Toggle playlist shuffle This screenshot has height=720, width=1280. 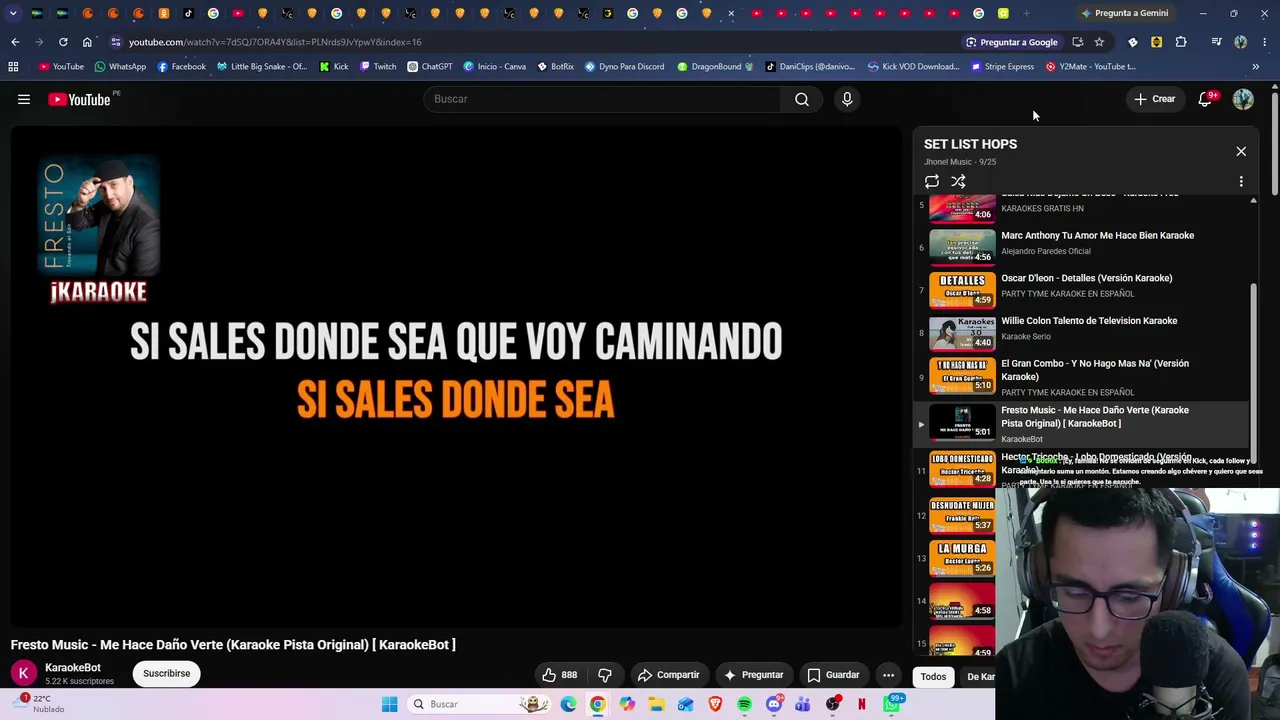pyautogui.click(x=958, y=181)
